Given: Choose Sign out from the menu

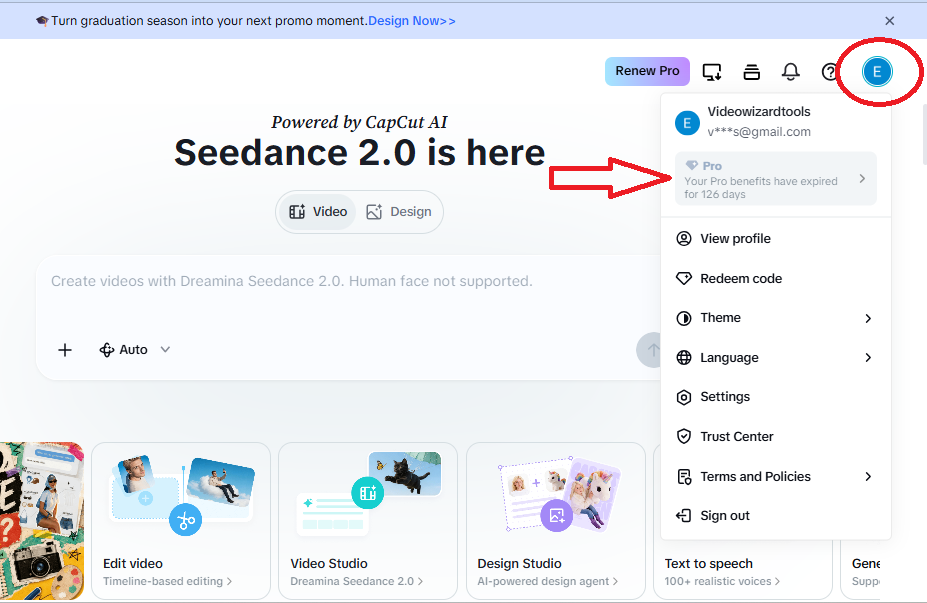Looking at the screenshot, I should click(776, 516).
